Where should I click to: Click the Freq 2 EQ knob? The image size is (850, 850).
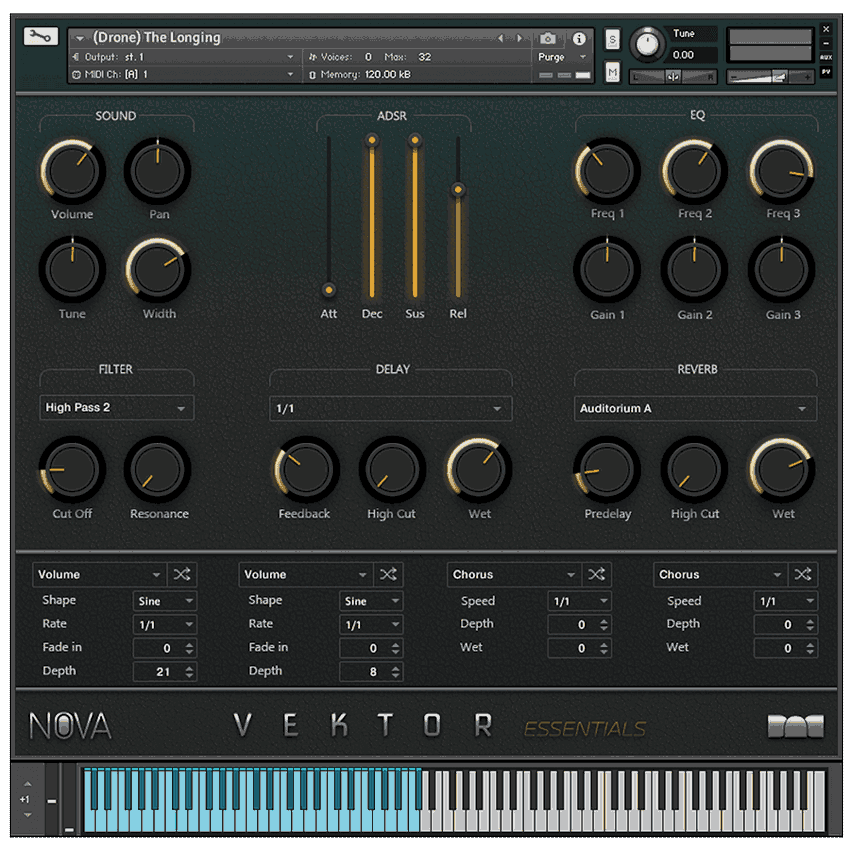point(694,170)
